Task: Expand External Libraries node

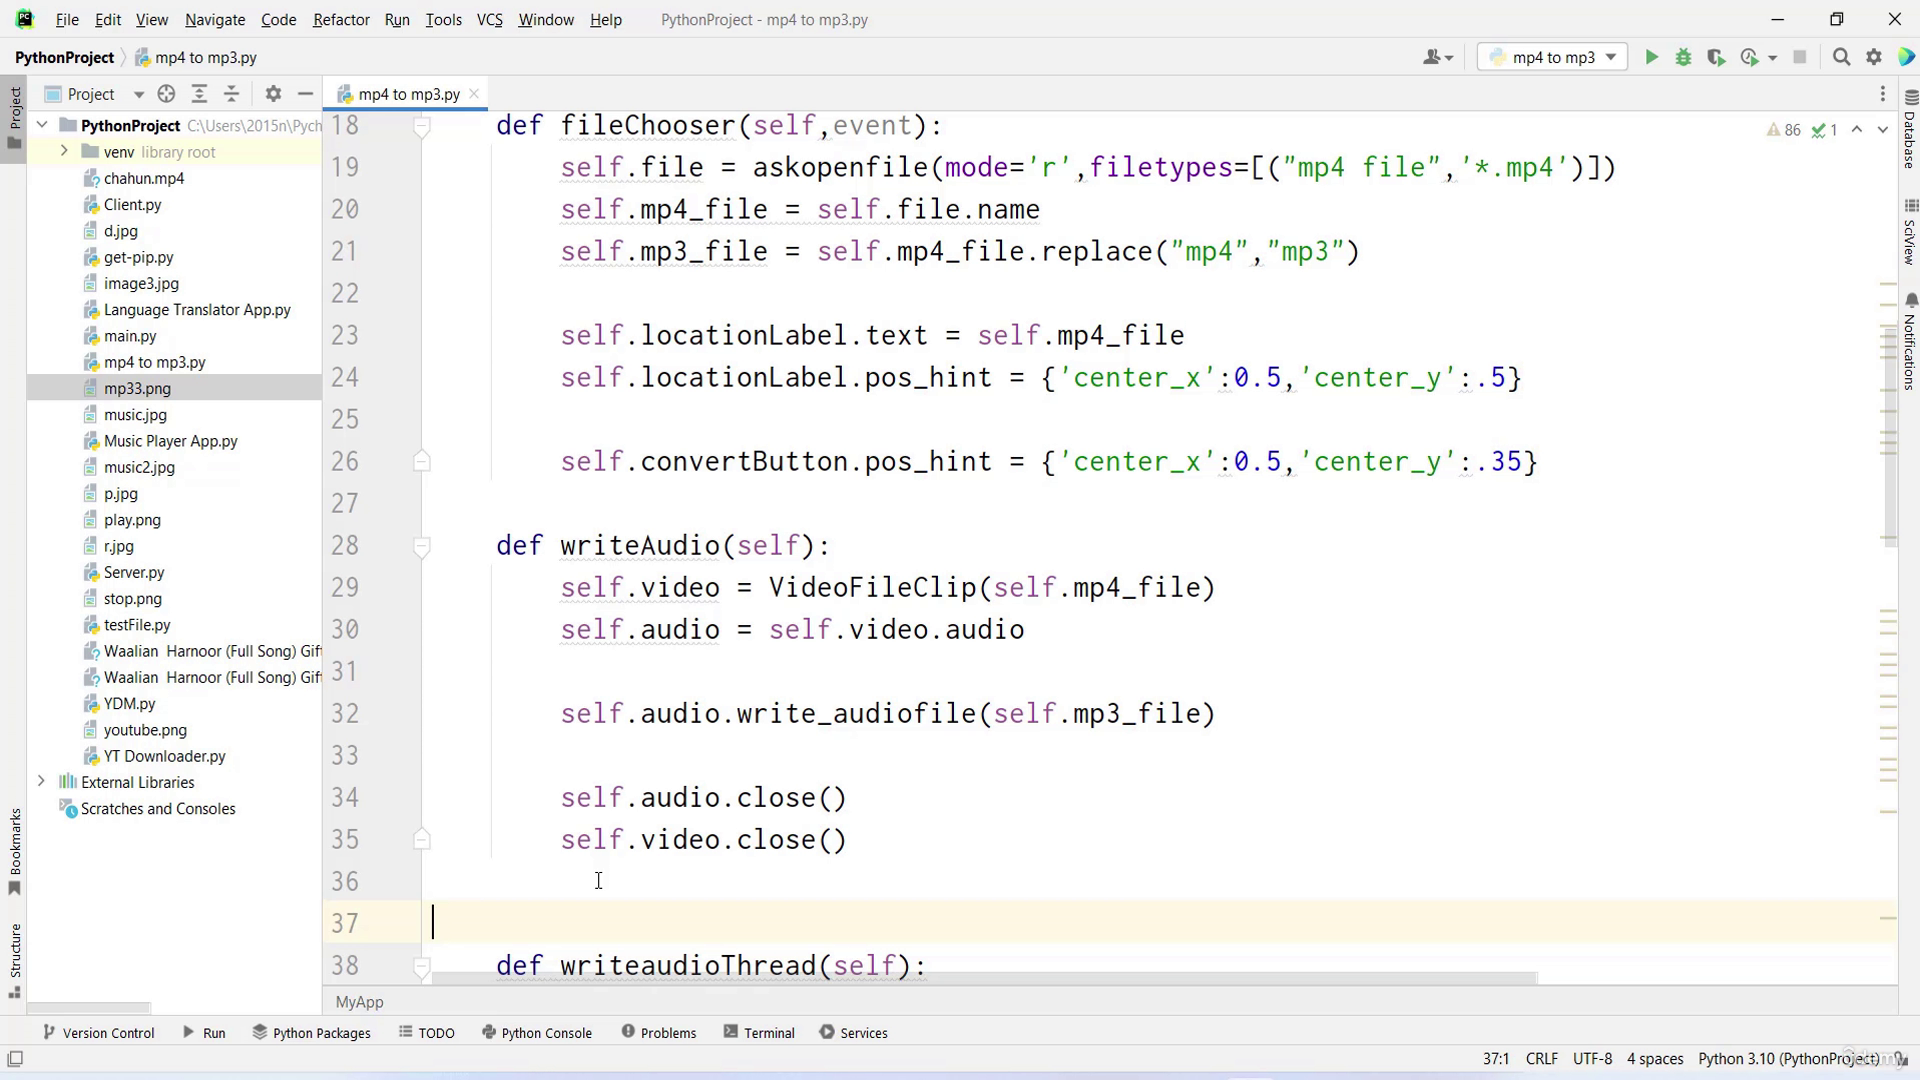Action: pos(41,781)
